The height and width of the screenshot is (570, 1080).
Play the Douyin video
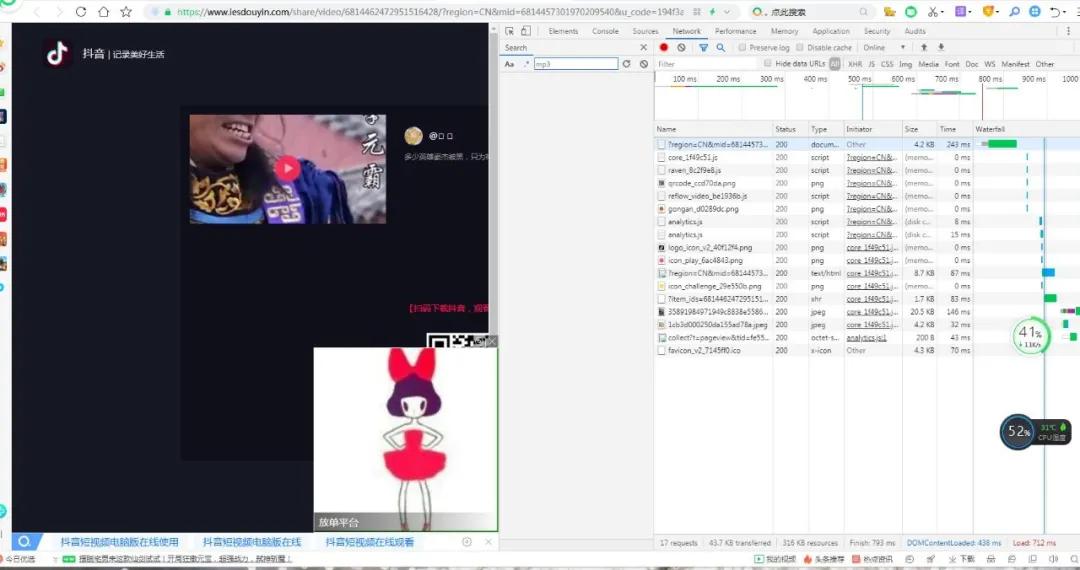pos(287,169)
